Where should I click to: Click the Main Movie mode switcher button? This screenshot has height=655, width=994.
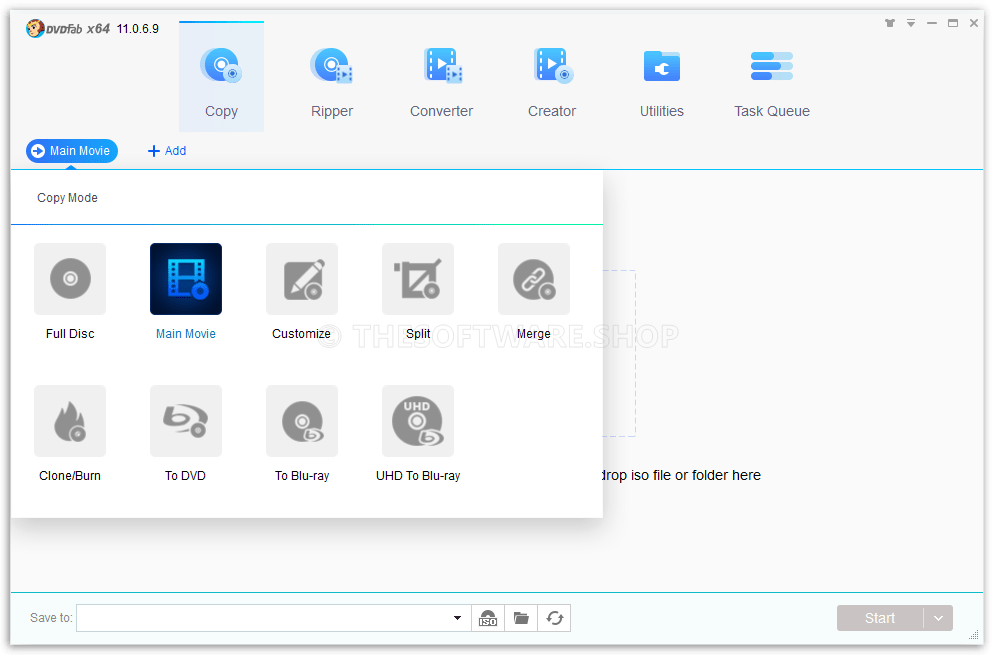72,151
